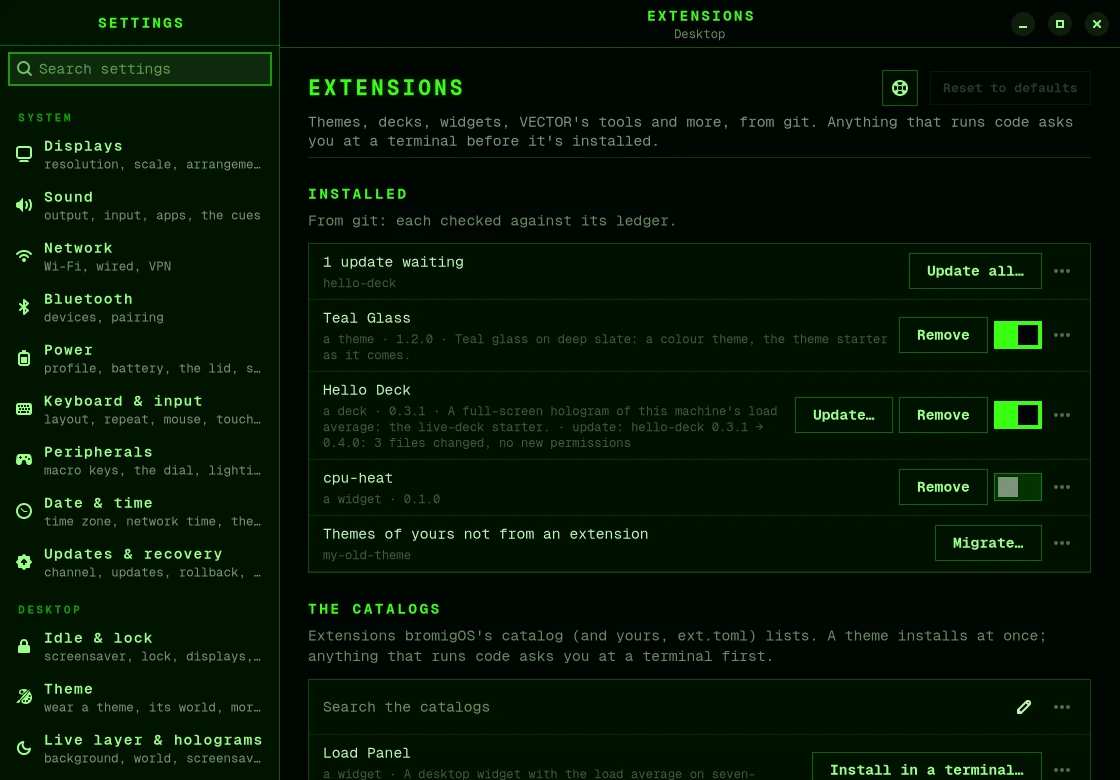The height and width of the screenshot is (780, 1120).
Task: Close the Settings window
Action: pos(1097,24)
